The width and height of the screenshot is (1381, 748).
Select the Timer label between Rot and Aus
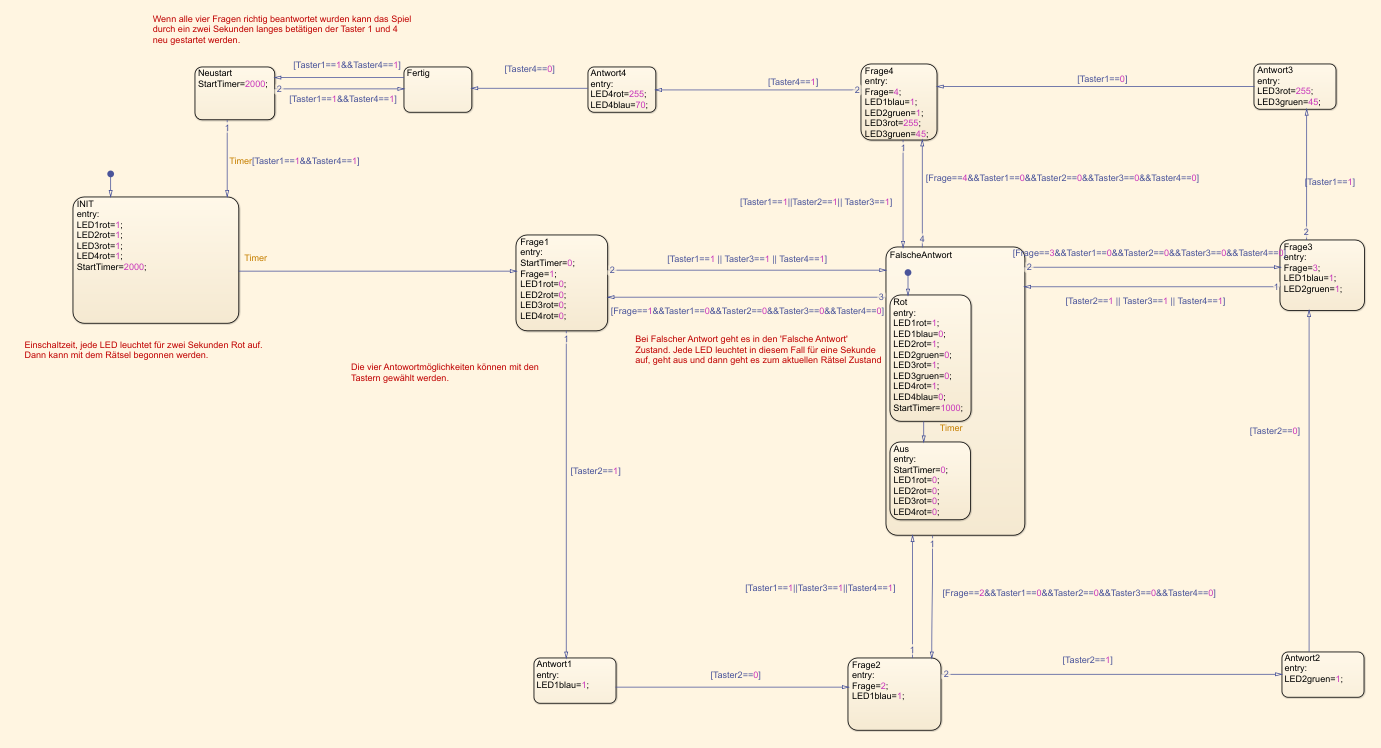coord(950,428)
